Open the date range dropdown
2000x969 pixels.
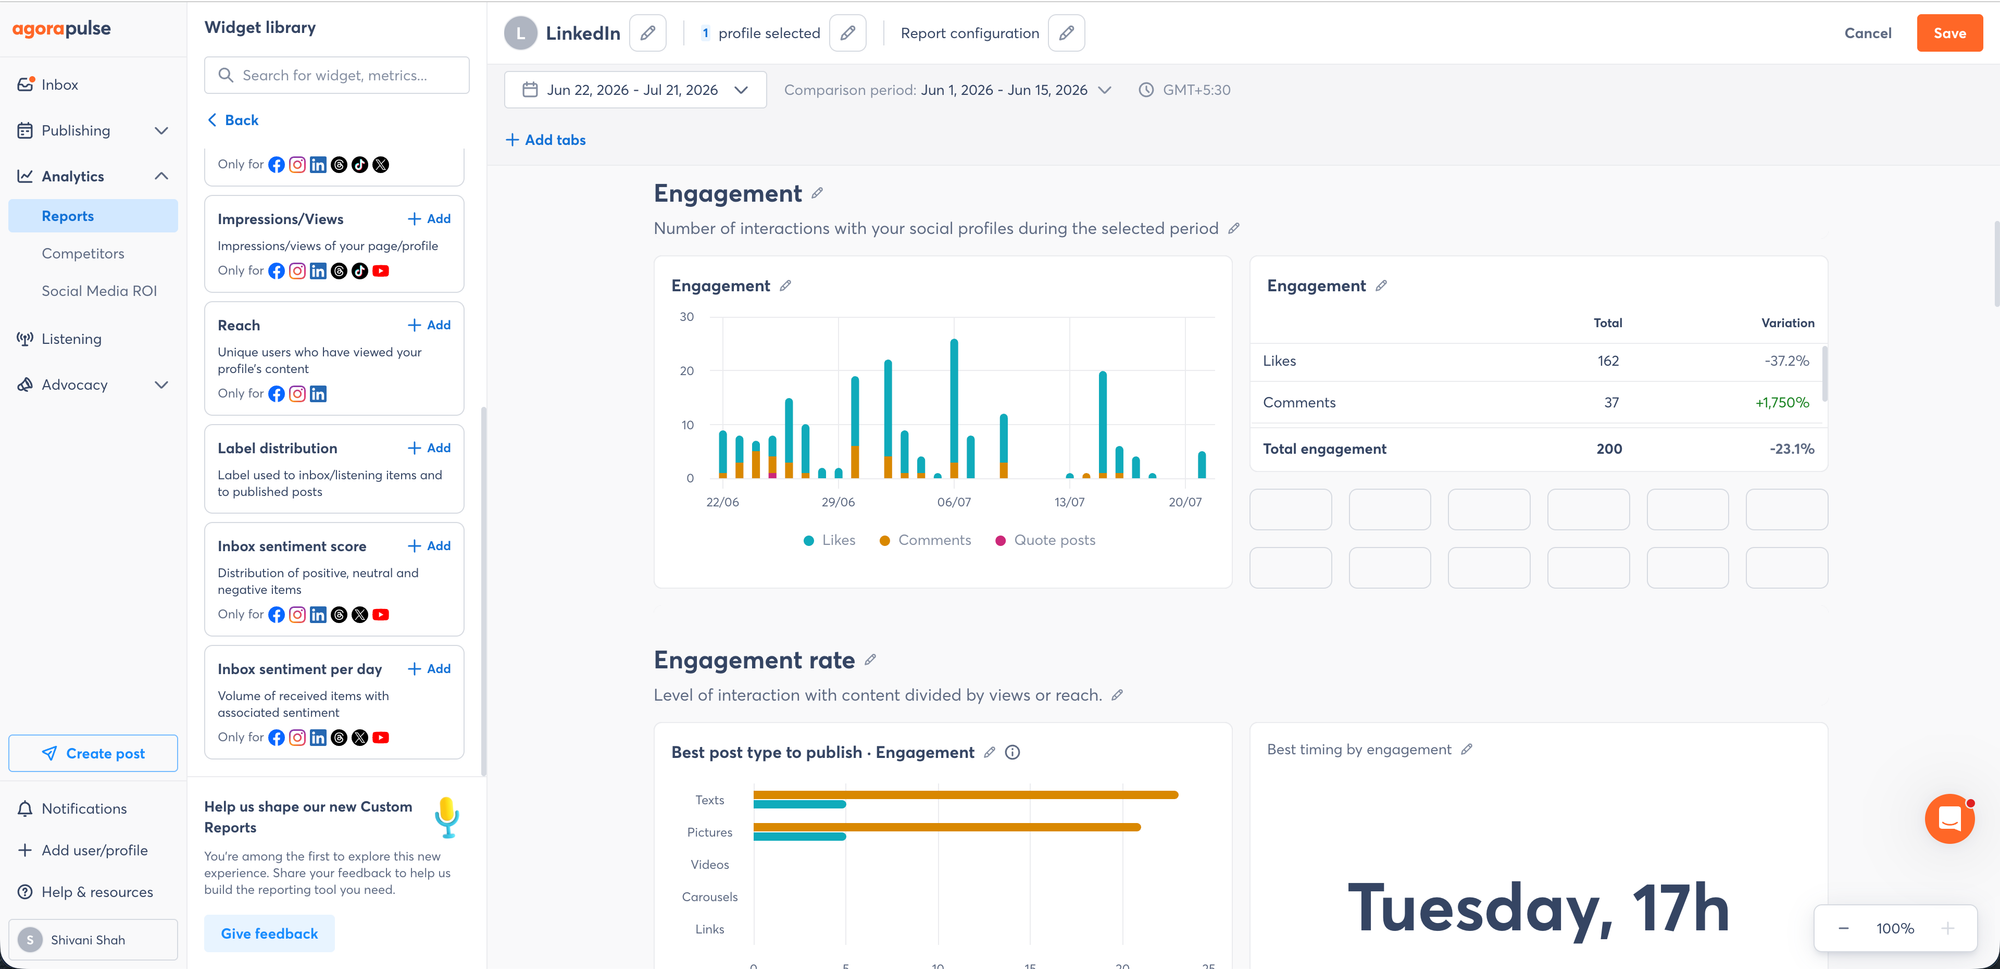(635, 90)
